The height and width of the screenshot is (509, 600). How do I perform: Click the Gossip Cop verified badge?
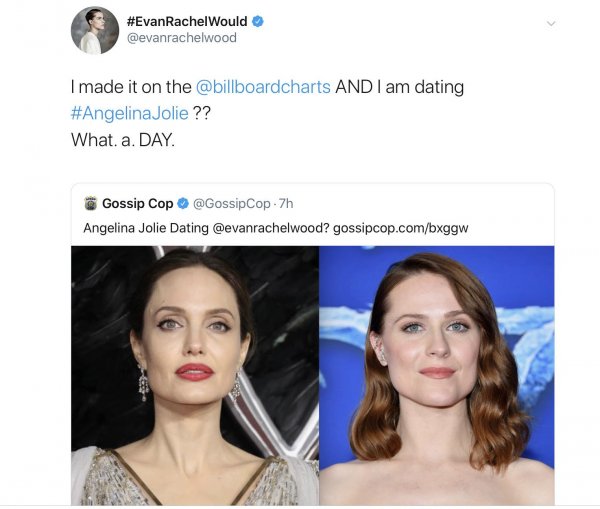182,204
